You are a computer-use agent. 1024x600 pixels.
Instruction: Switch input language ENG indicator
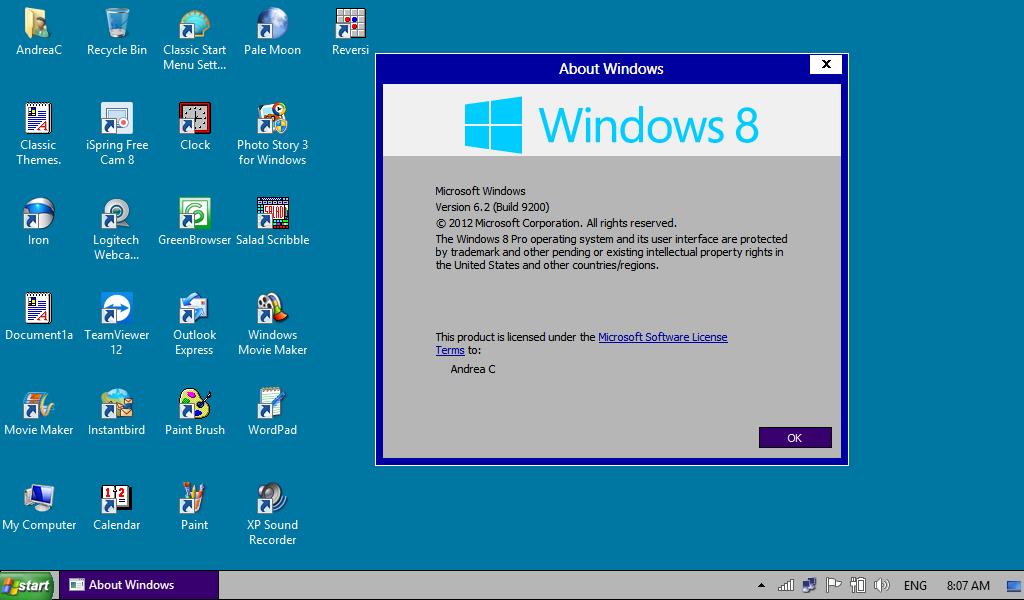pos(915,586)
